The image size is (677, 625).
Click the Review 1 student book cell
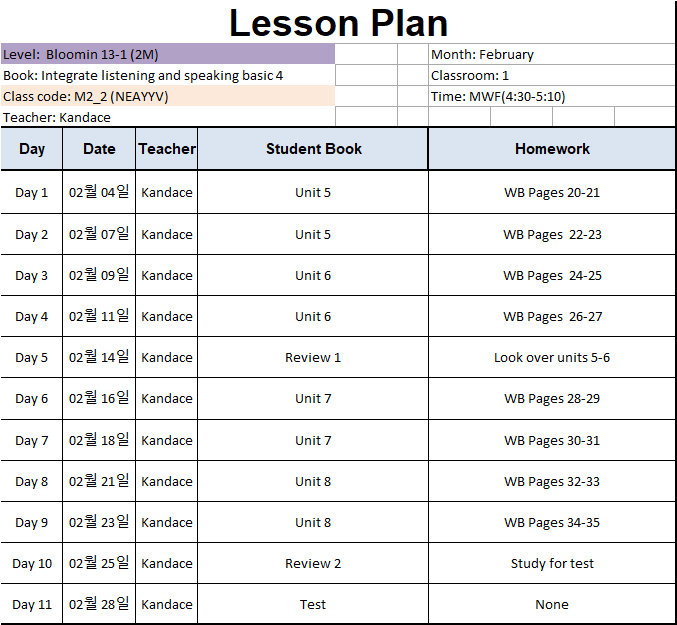tap(313, 357)
